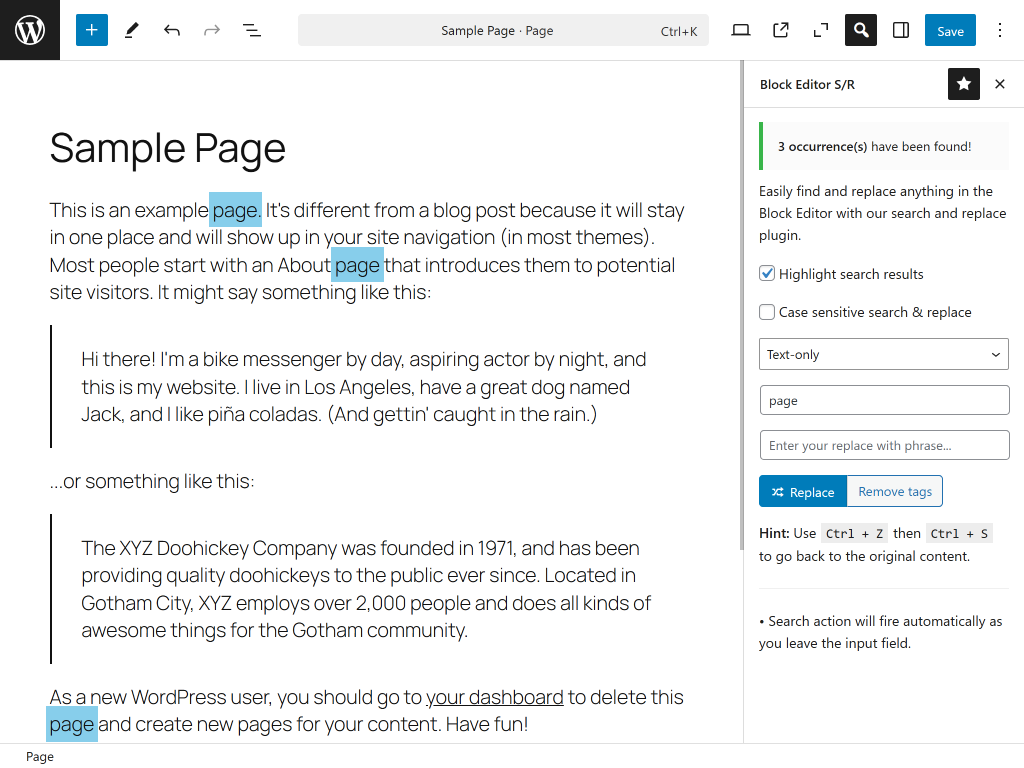
Task: Click the 'Ctrl + Z' hint key
Action: [x=855, y=534]
